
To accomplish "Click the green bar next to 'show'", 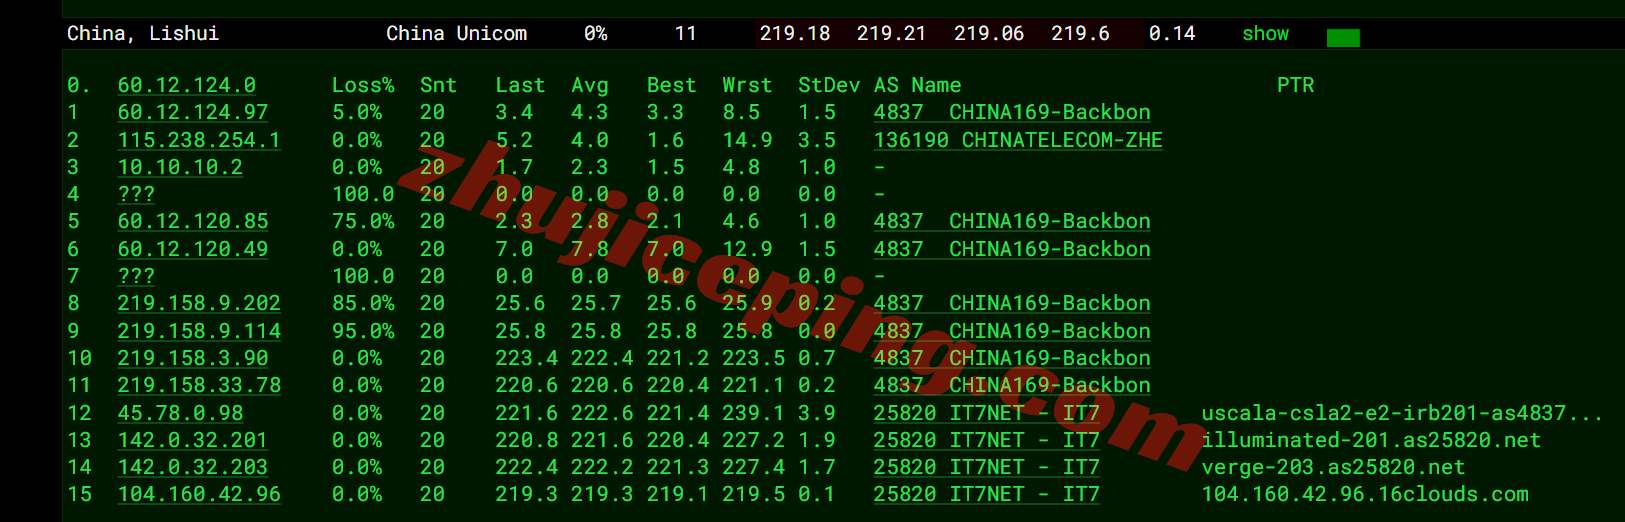I will coord(1343,38).
